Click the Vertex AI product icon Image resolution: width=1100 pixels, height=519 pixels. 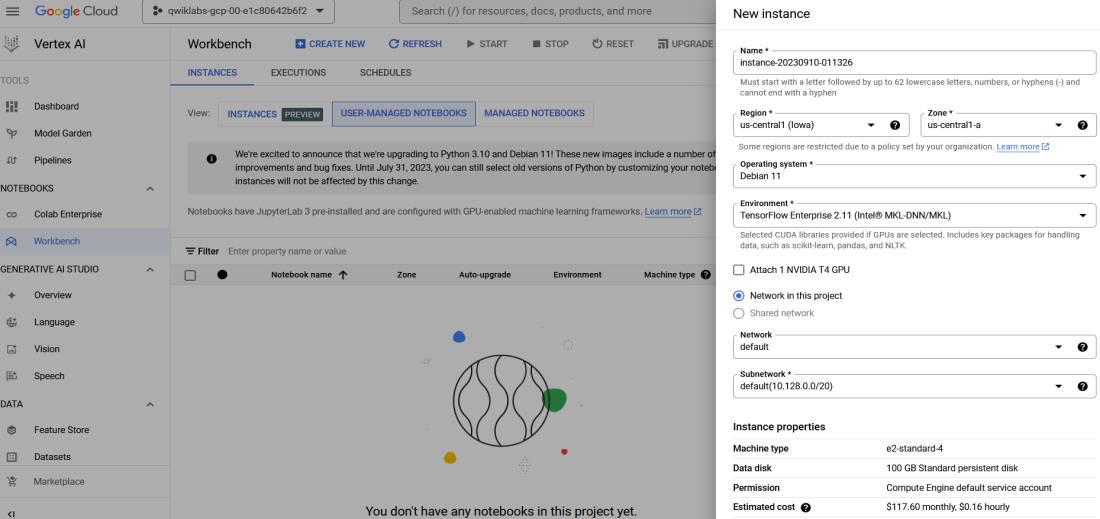tap(11, 44)
